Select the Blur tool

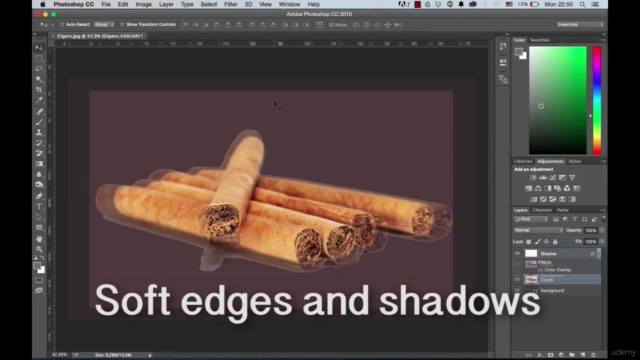tap(39, 174)
